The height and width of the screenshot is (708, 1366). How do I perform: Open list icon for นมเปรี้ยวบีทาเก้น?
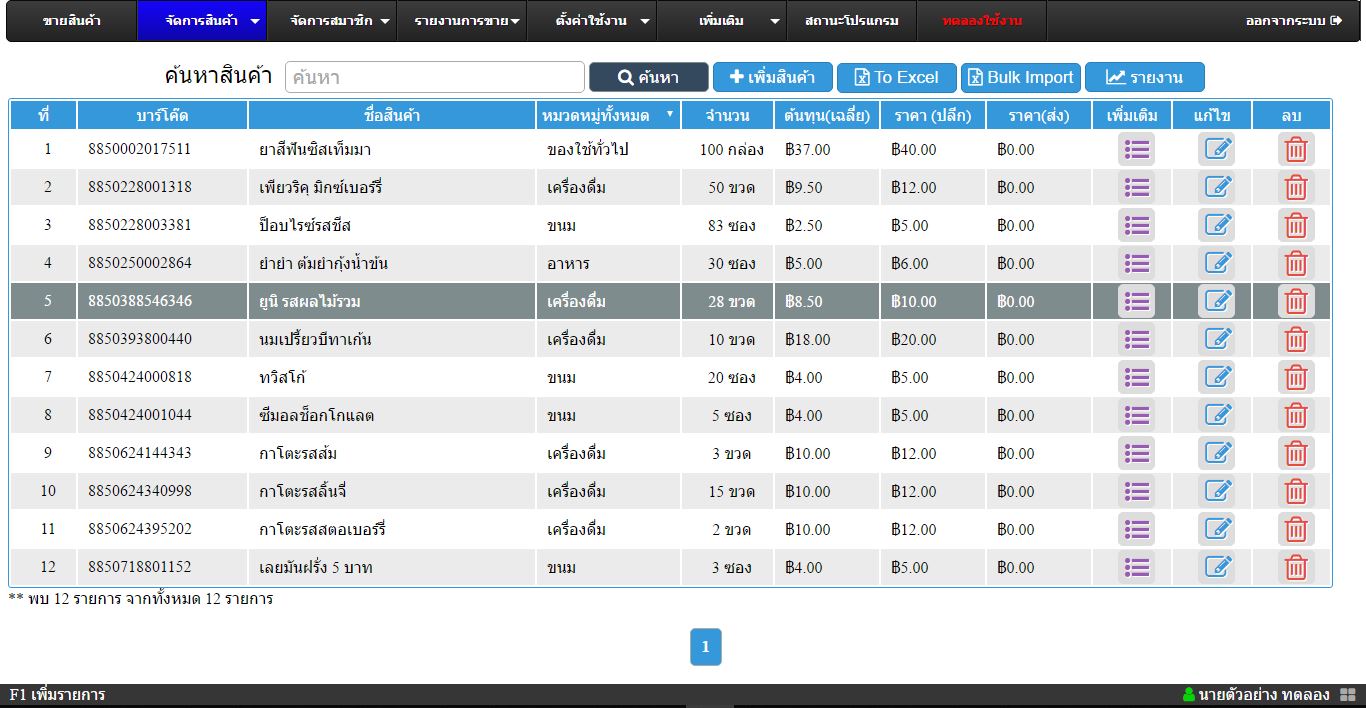point(1136,340)
